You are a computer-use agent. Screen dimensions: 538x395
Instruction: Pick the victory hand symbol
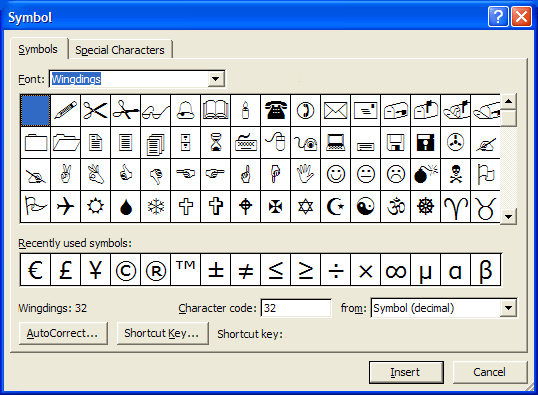pyautogui.click(x=66, y=174)
